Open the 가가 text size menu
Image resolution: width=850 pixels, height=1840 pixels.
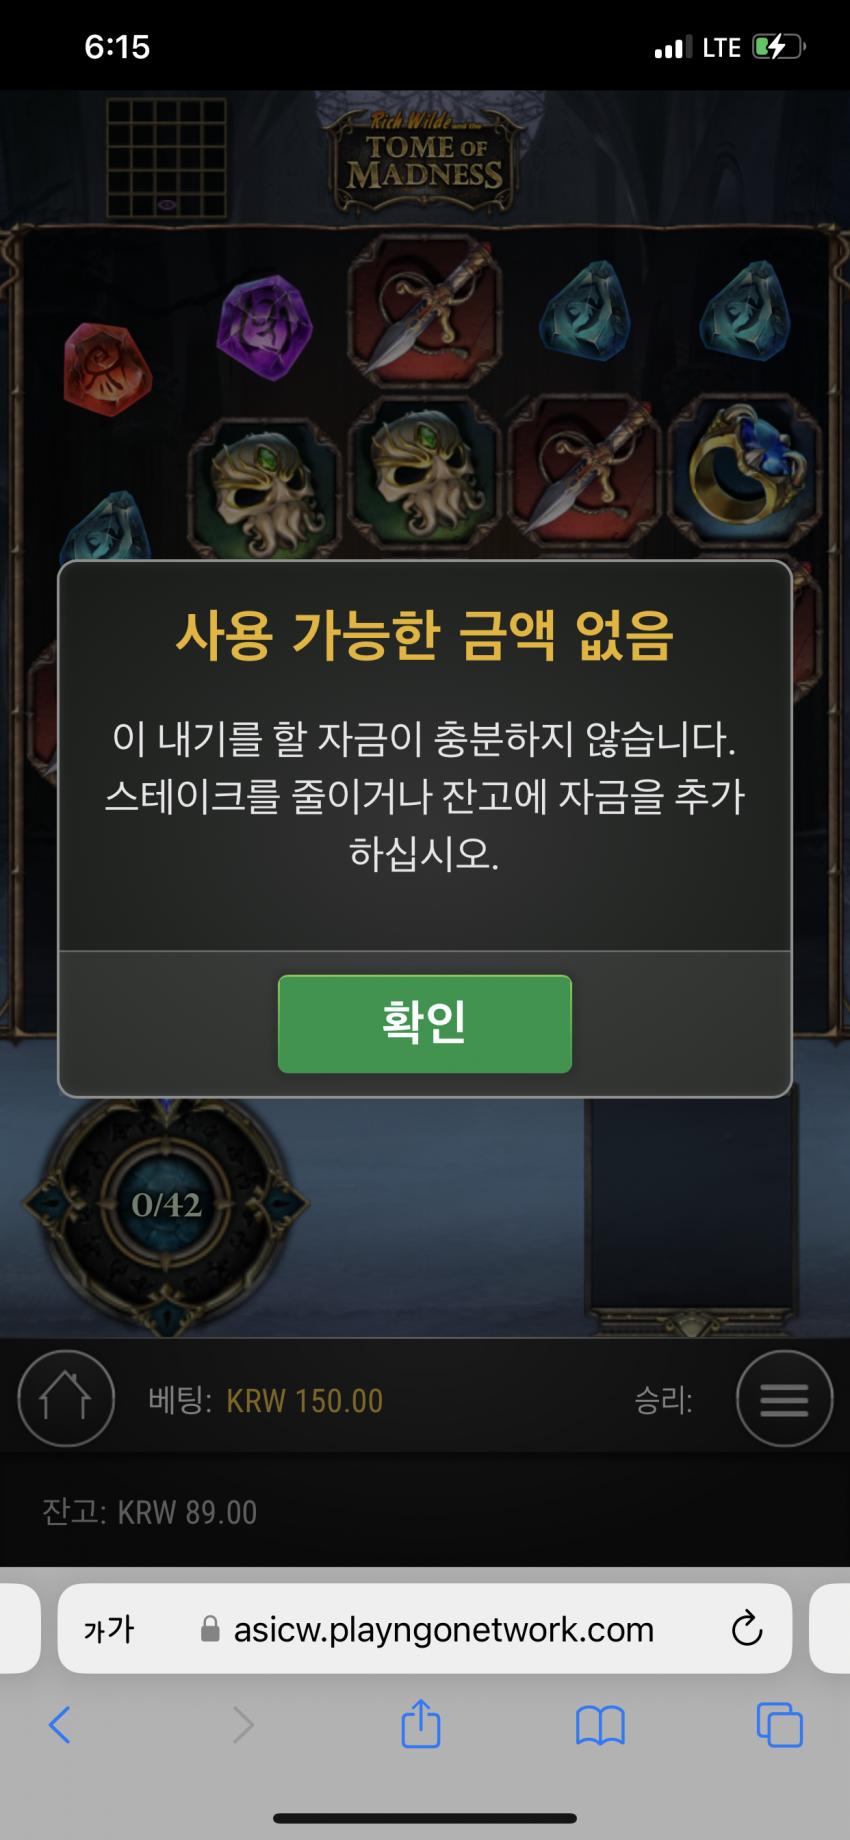(x=108, y=1629)
